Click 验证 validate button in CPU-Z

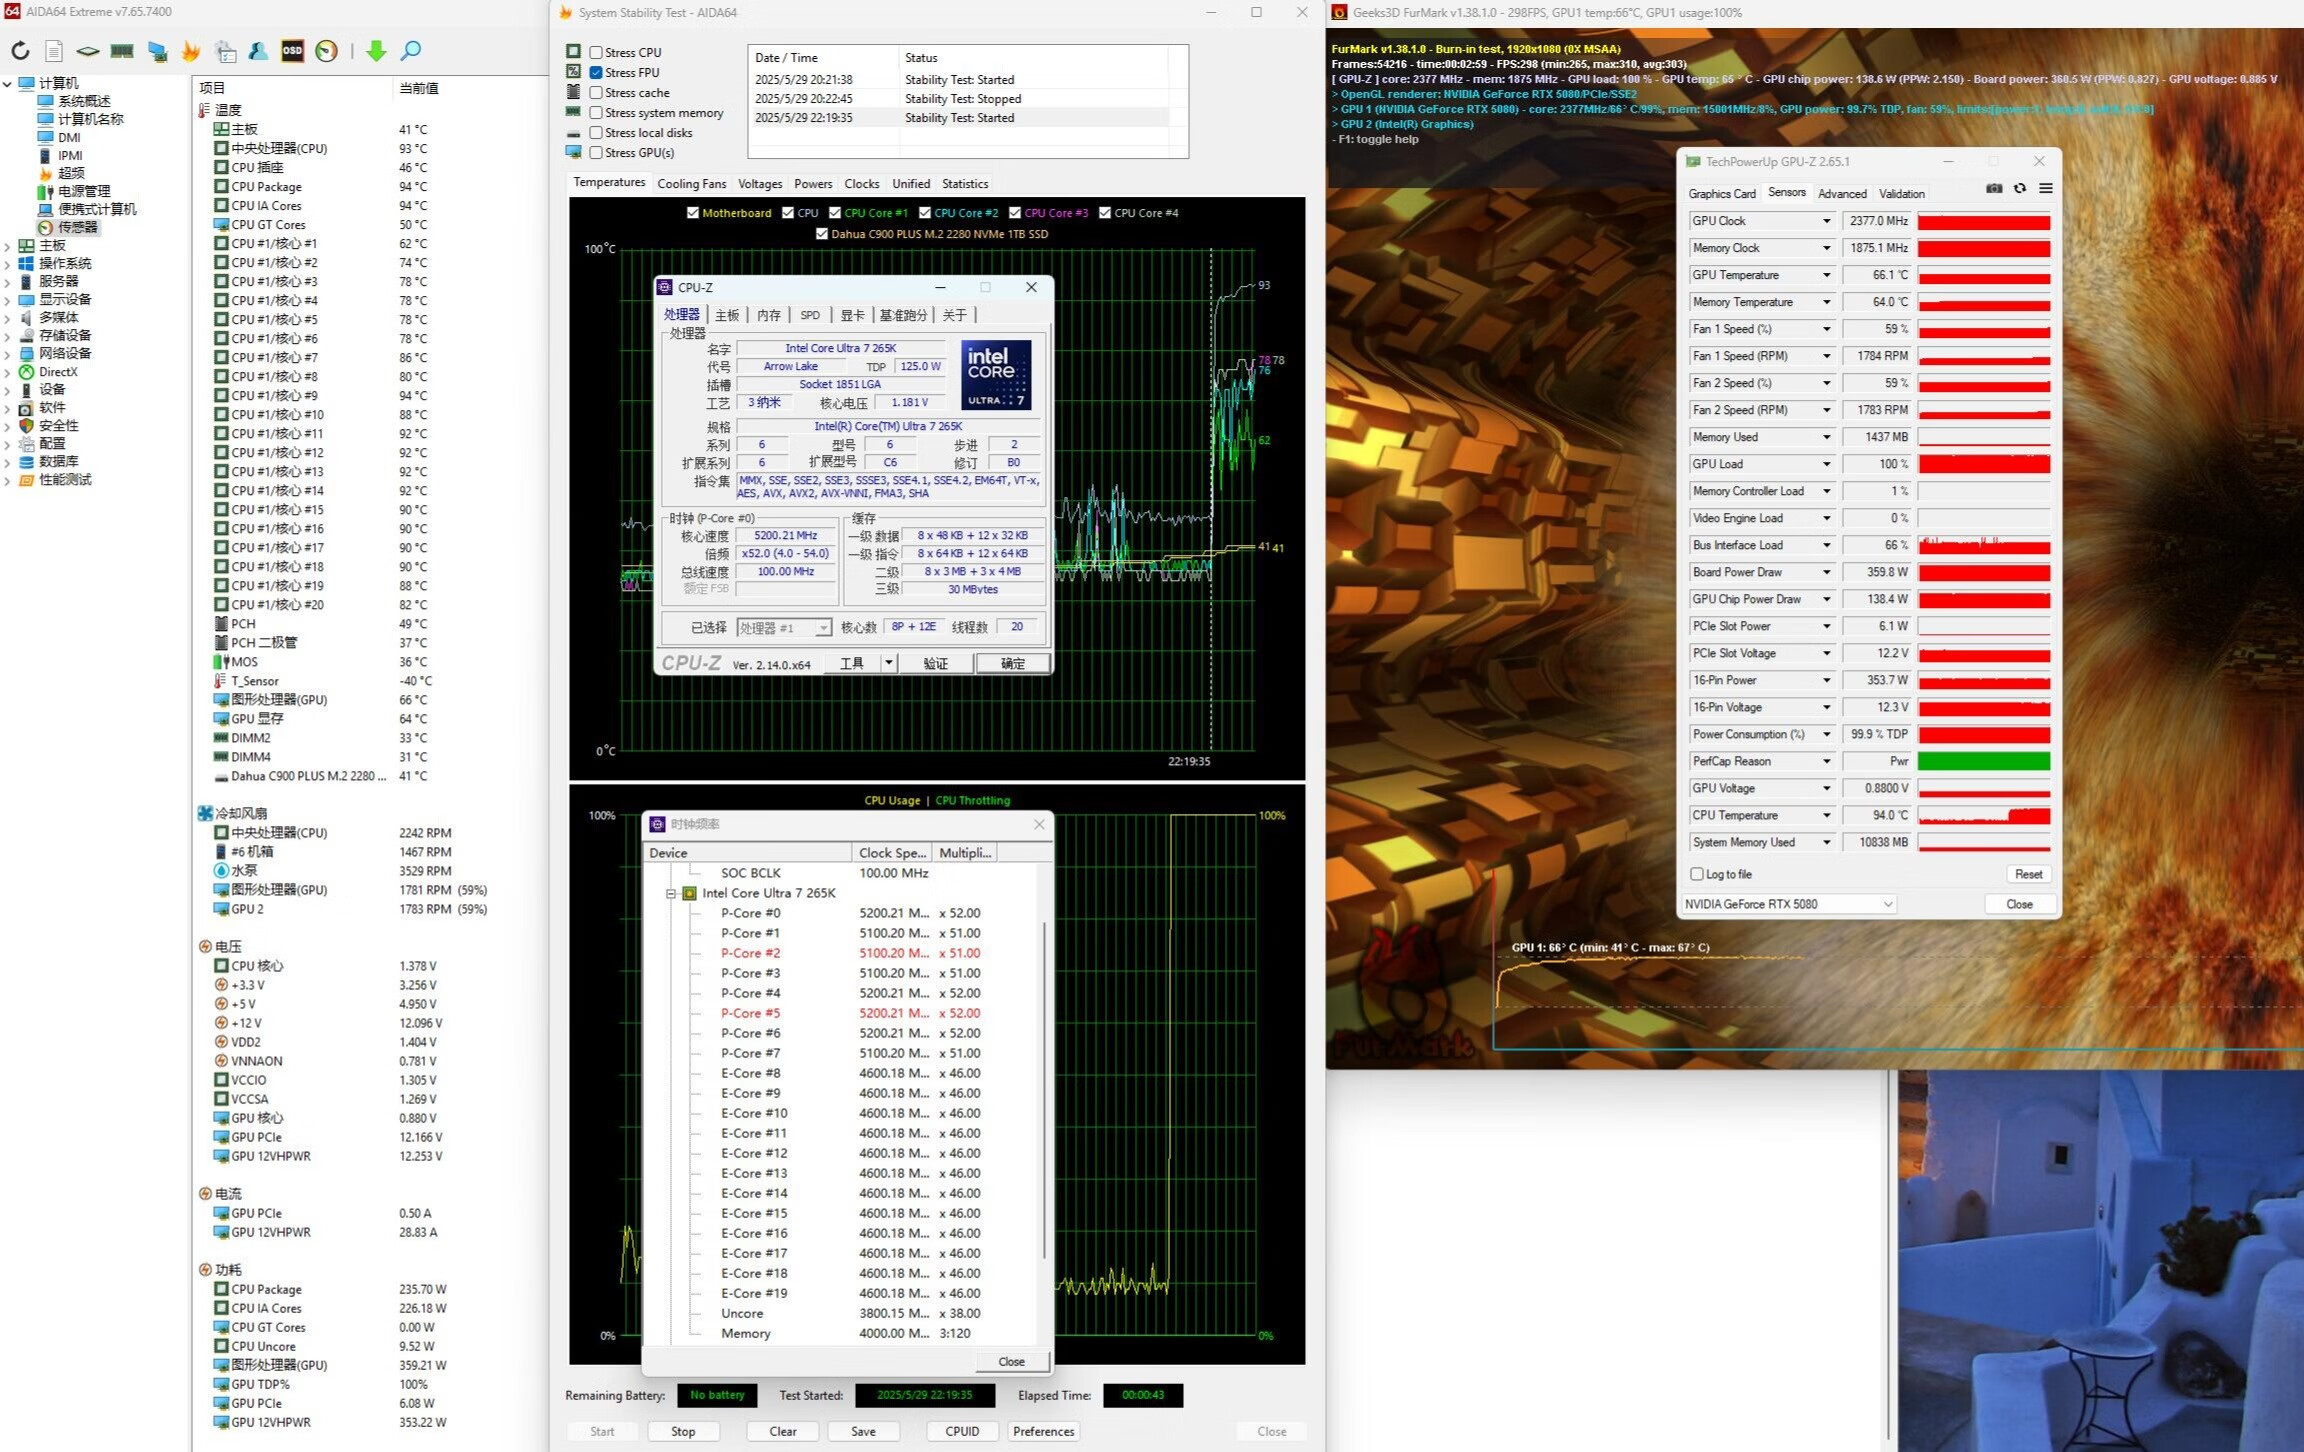[x=935, y=663]
